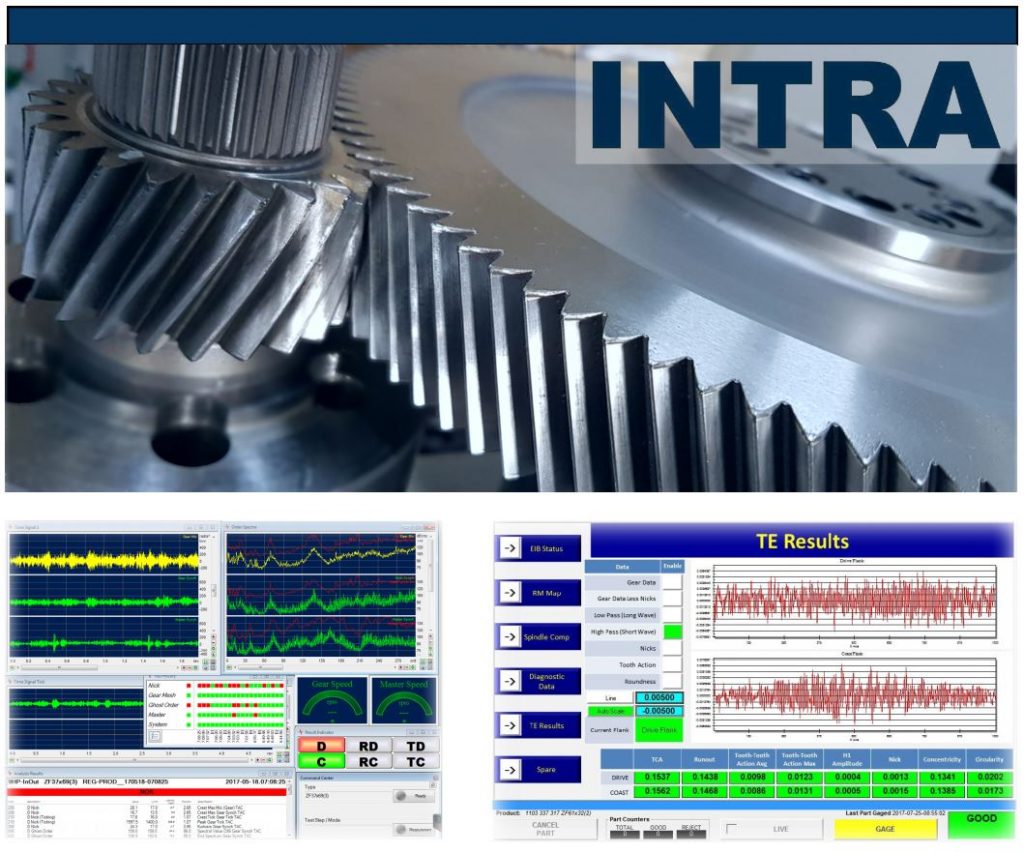Click the green Drive Flank button
This screenshot has height=853, width=1024.
point(659,730)
